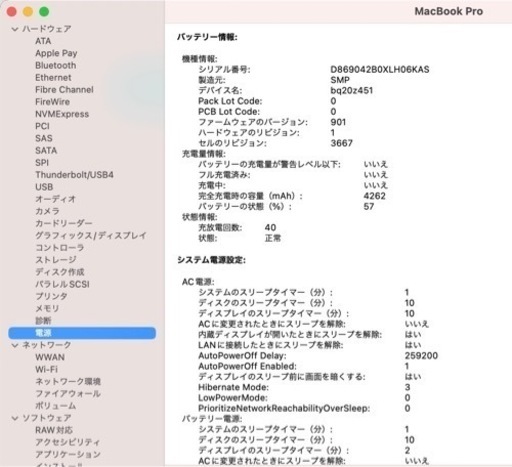This screenshot has width=512, height=467.
Task: Select the highlighted 電源 entry
Action: 82,333
